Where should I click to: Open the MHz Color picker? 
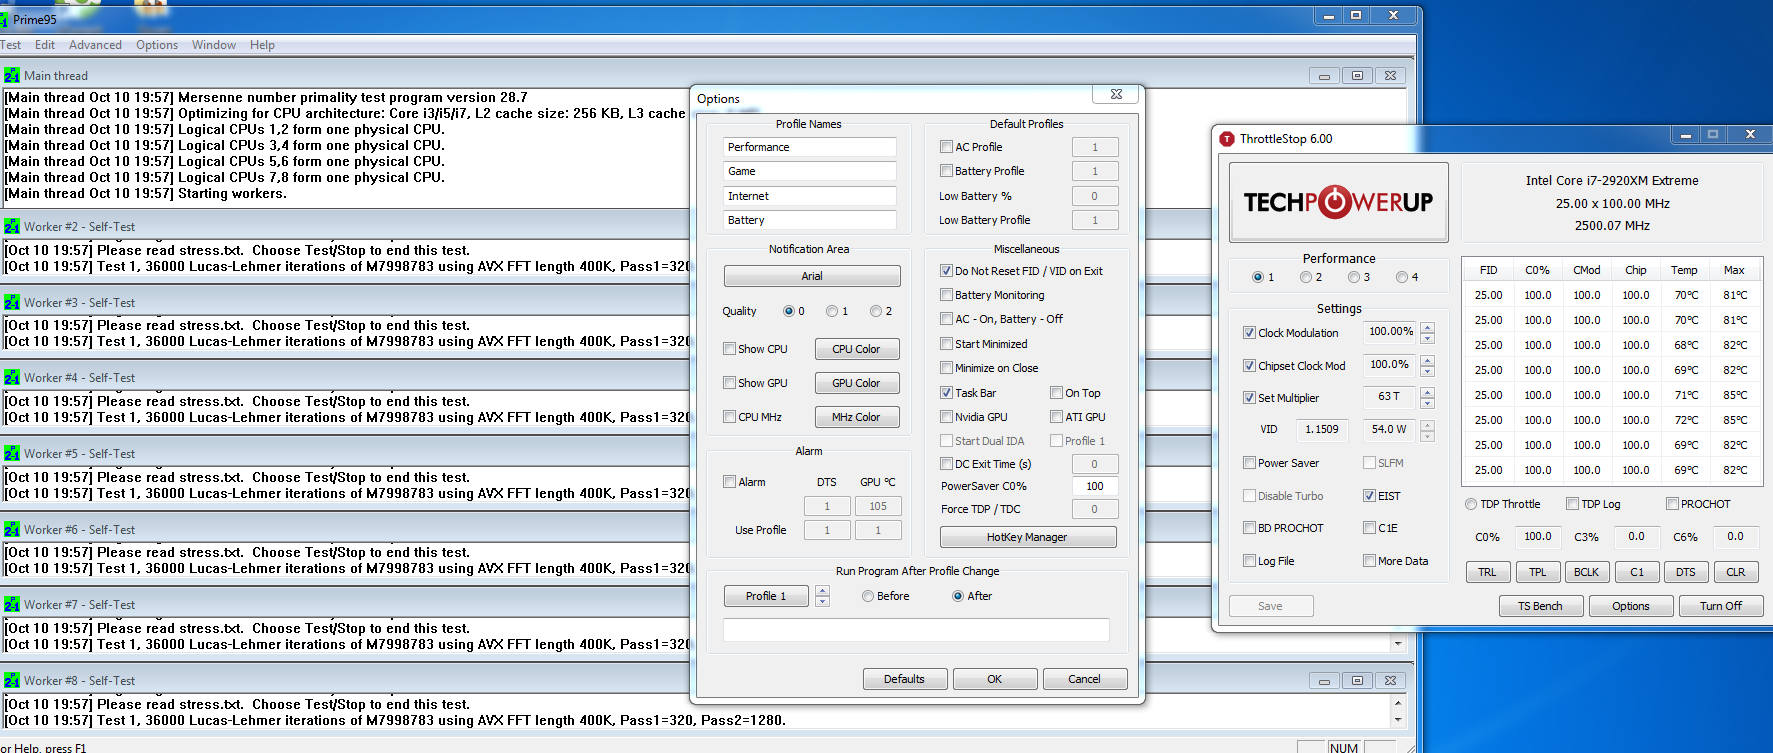point(856,417)
